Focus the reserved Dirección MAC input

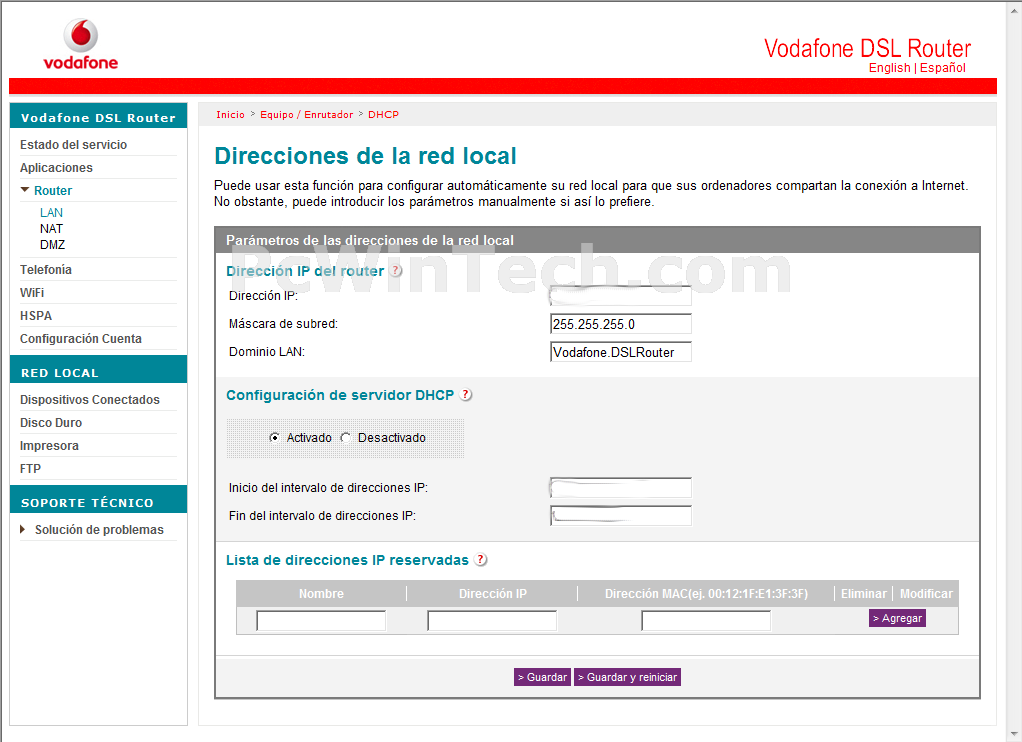pos(706,621)
